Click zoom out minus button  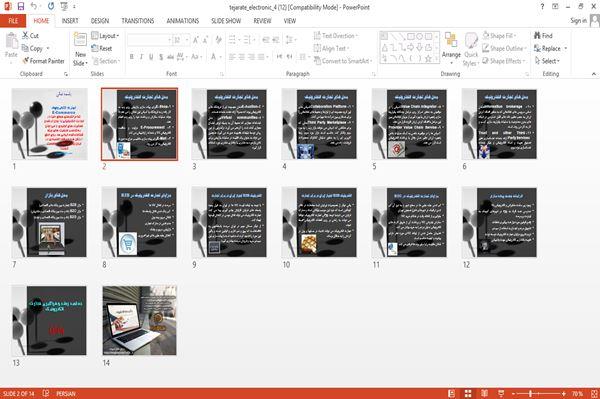click(514, 394)
